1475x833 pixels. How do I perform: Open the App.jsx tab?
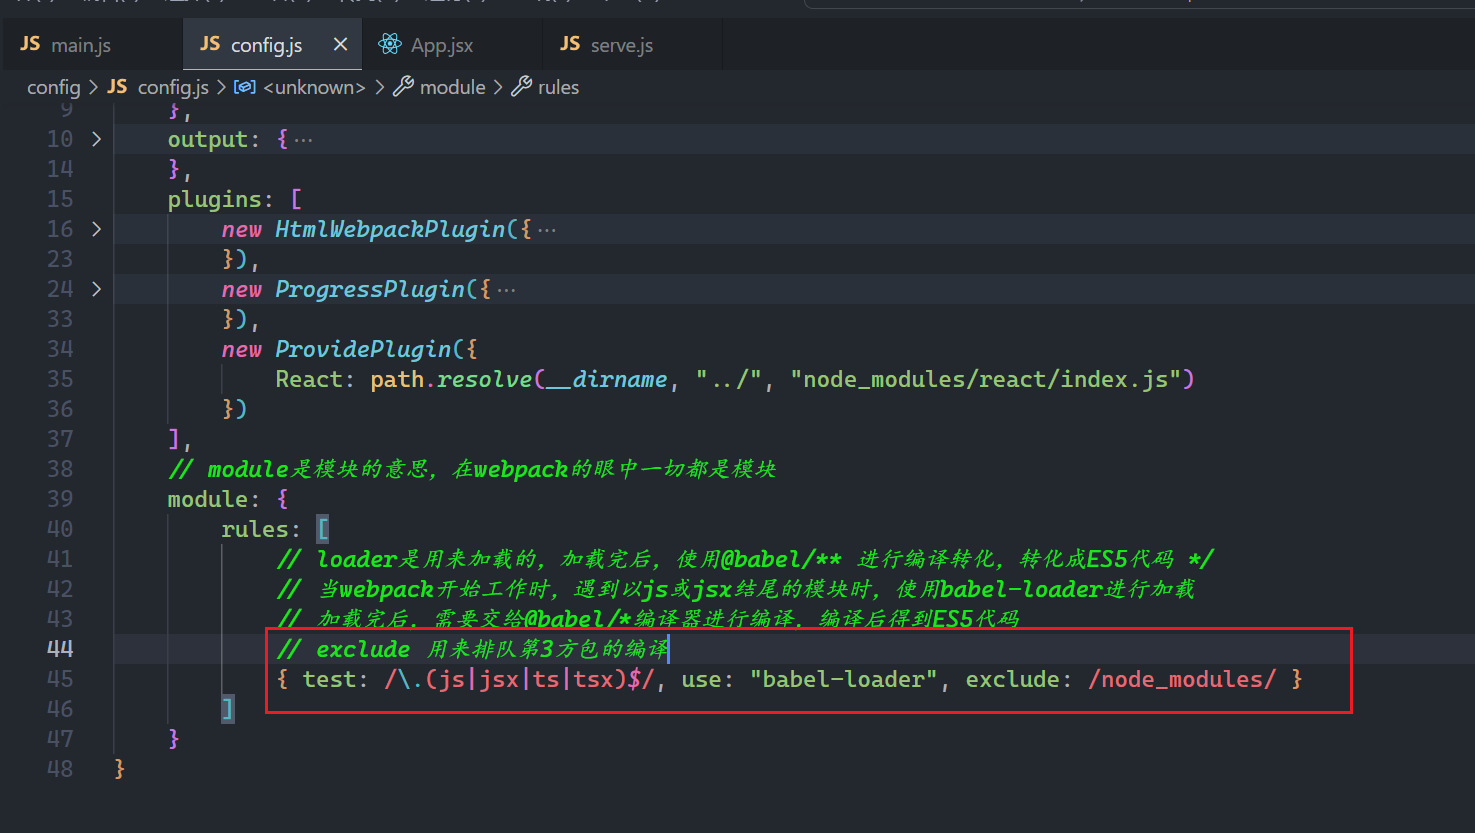click(x=452, y=45)
